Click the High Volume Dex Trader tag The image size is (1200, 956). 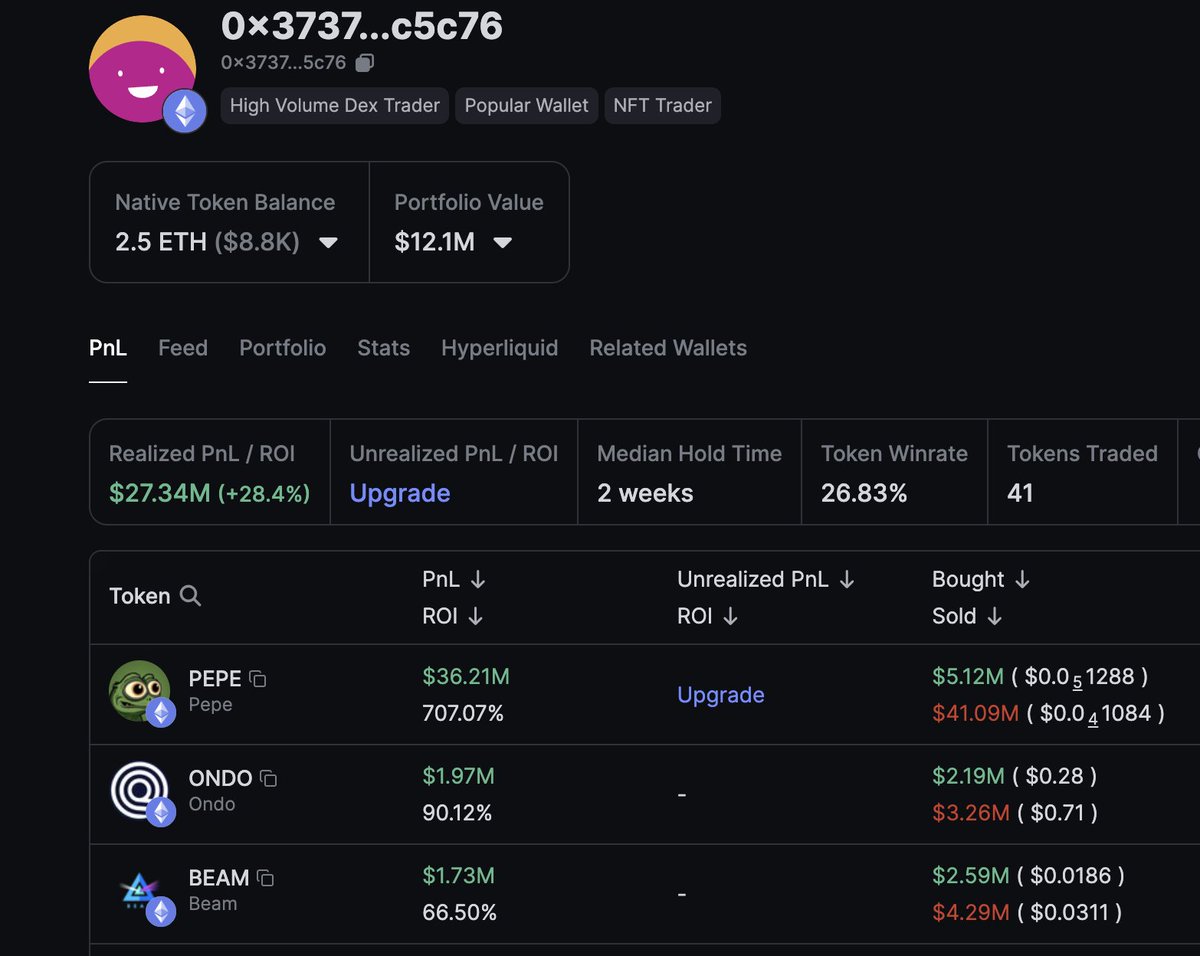tap(334, 106)
